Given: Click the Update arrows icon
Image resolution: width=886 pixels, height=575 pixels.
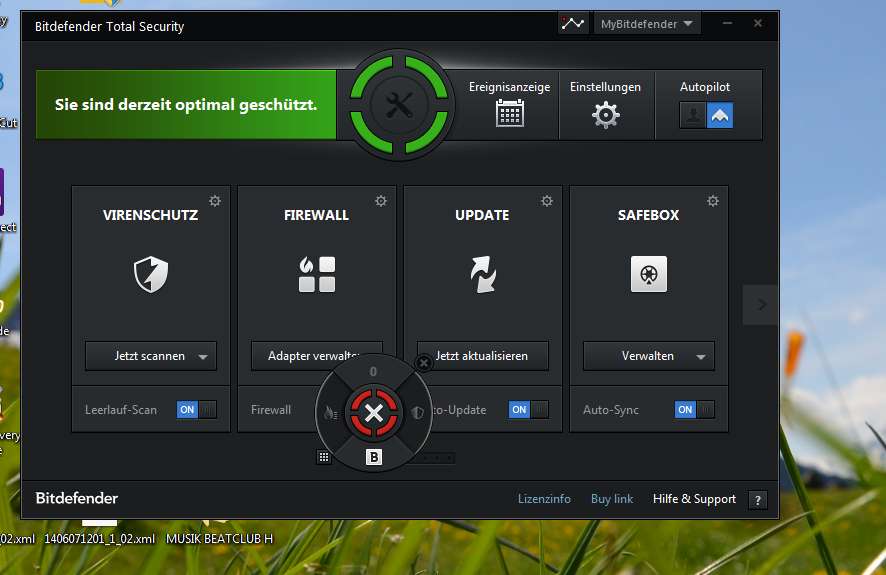Looking at the screenshot, I should point(483,275).
